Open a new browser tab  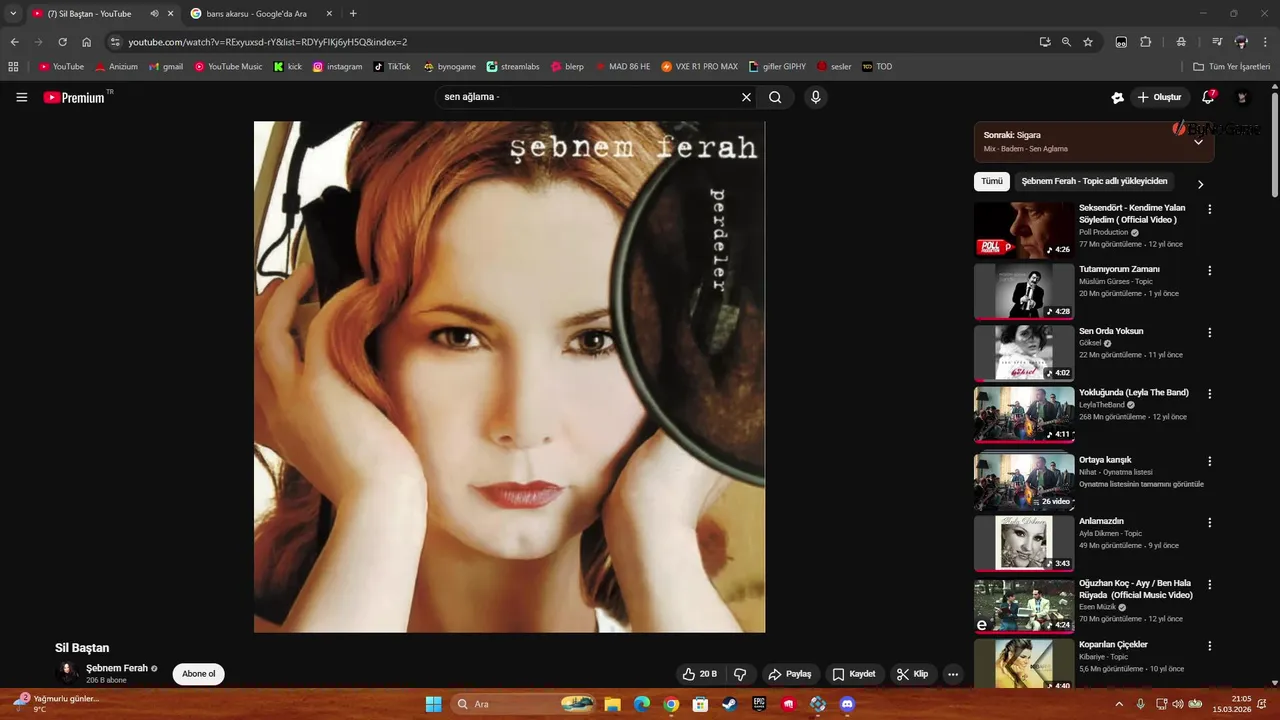[353, 14]
